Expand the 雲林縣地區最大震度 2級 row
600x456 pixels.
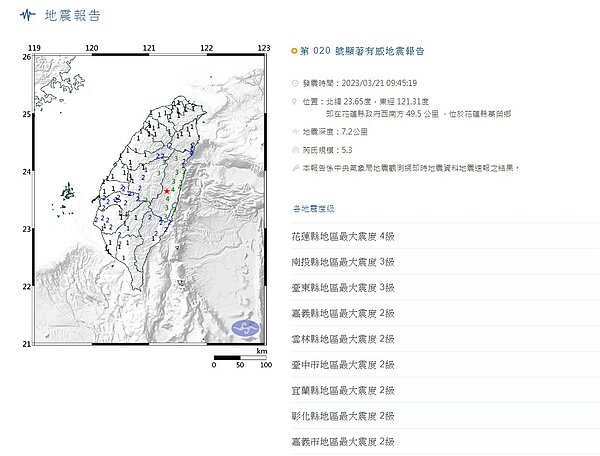point(445,339)
